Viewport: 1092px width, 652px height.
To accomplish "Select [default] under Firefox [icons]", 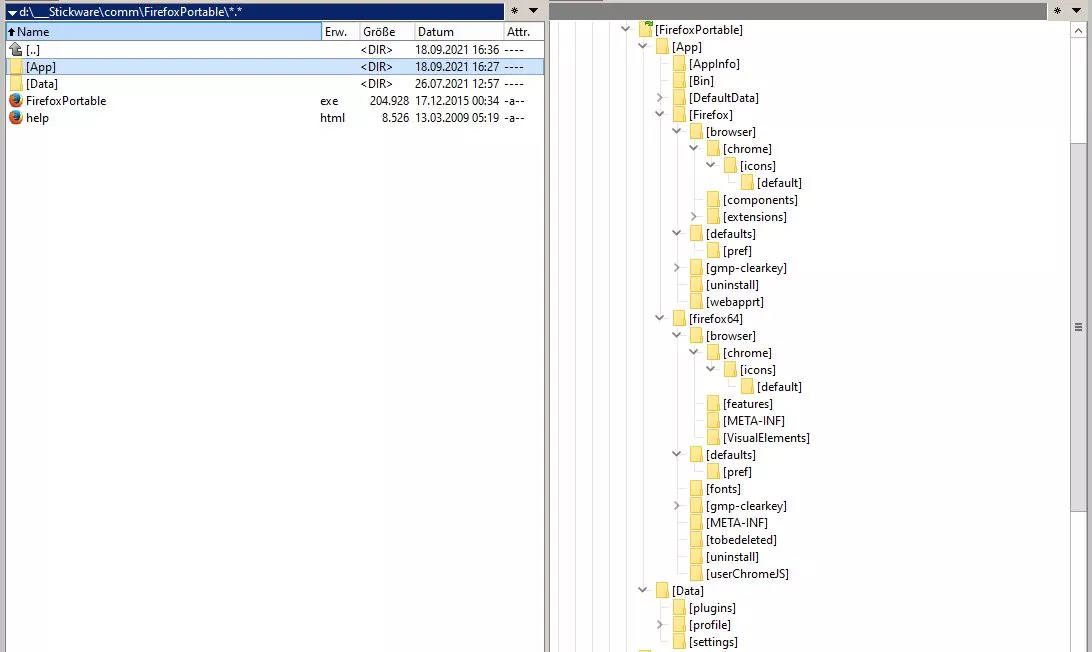I will coord(779,183).
